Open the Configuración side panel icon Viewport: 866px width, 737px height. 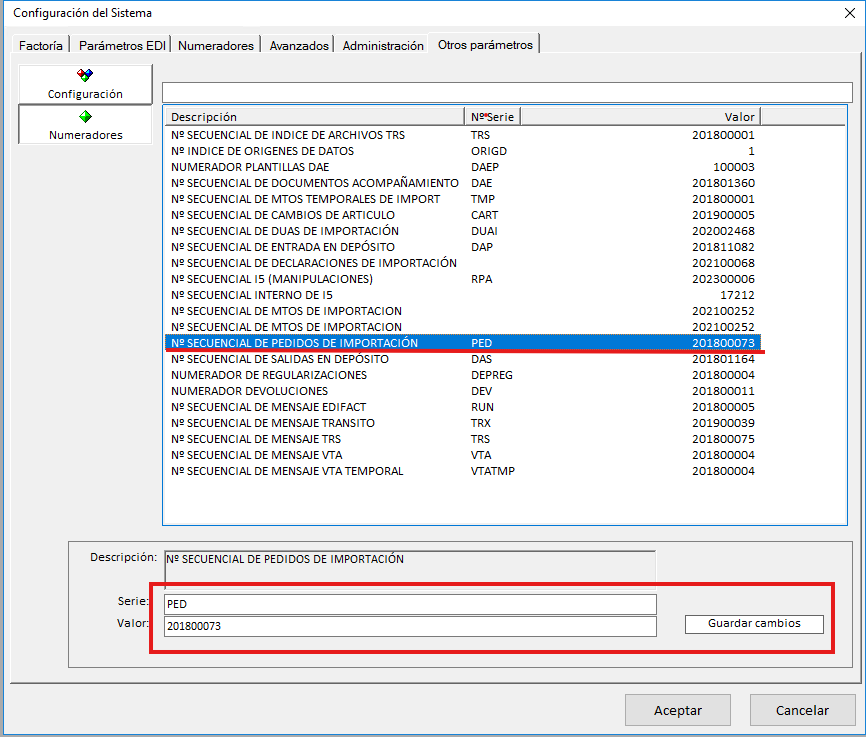(x=85, y=76)
